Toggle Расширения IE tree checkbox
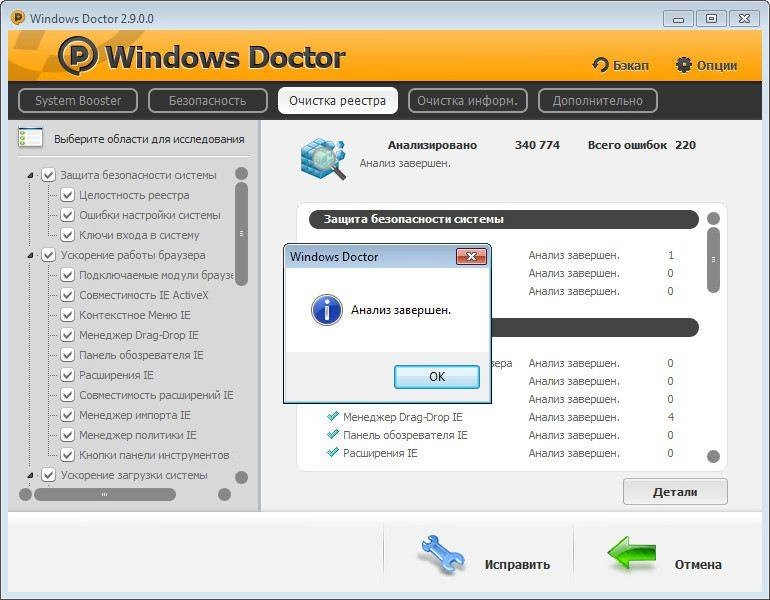 (x=67, y=375)
